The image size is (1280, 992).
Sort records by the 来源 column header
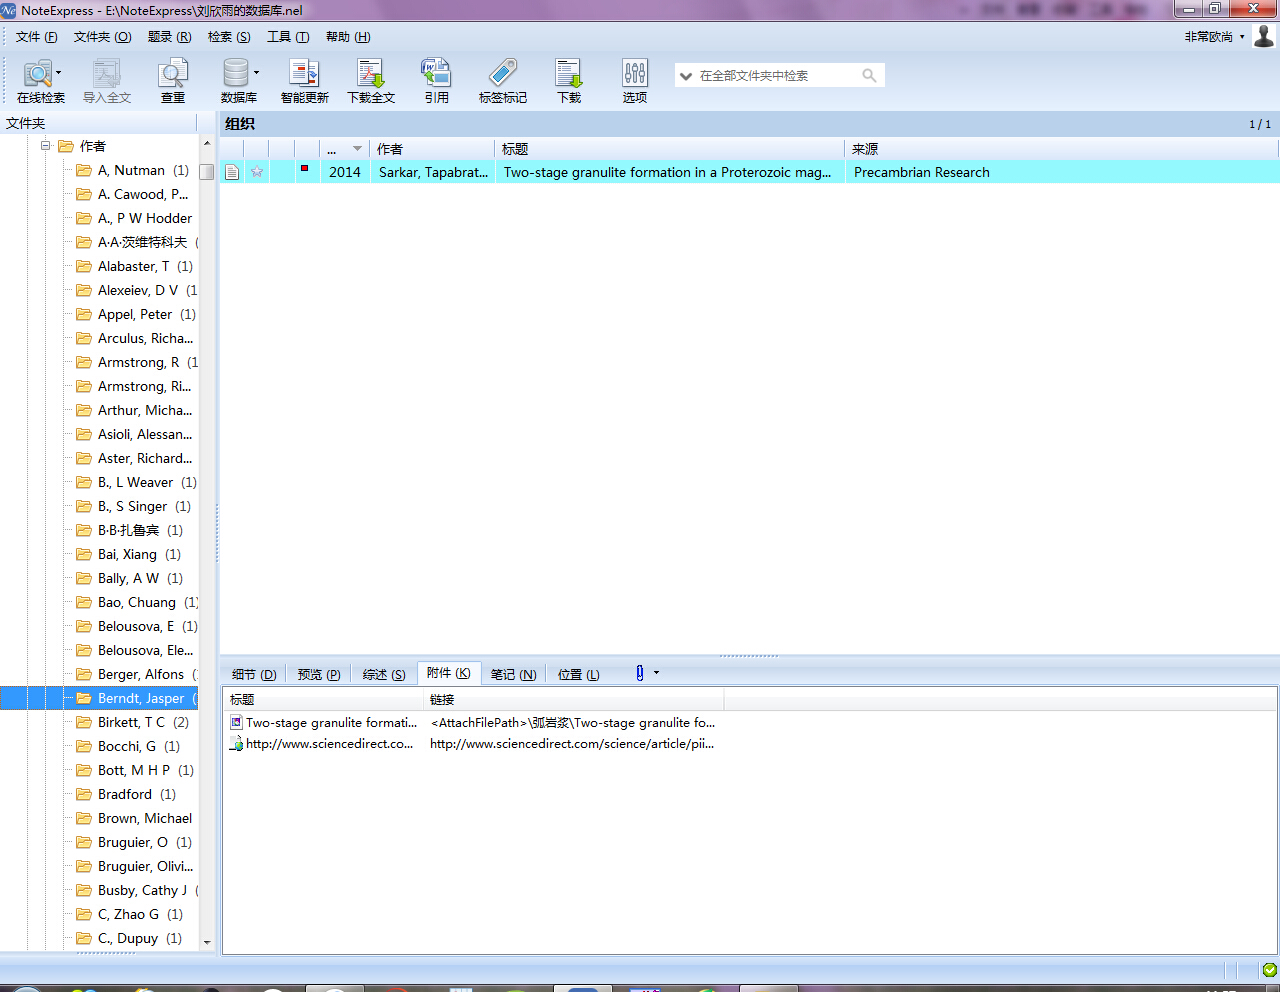tap(1061, 149)
